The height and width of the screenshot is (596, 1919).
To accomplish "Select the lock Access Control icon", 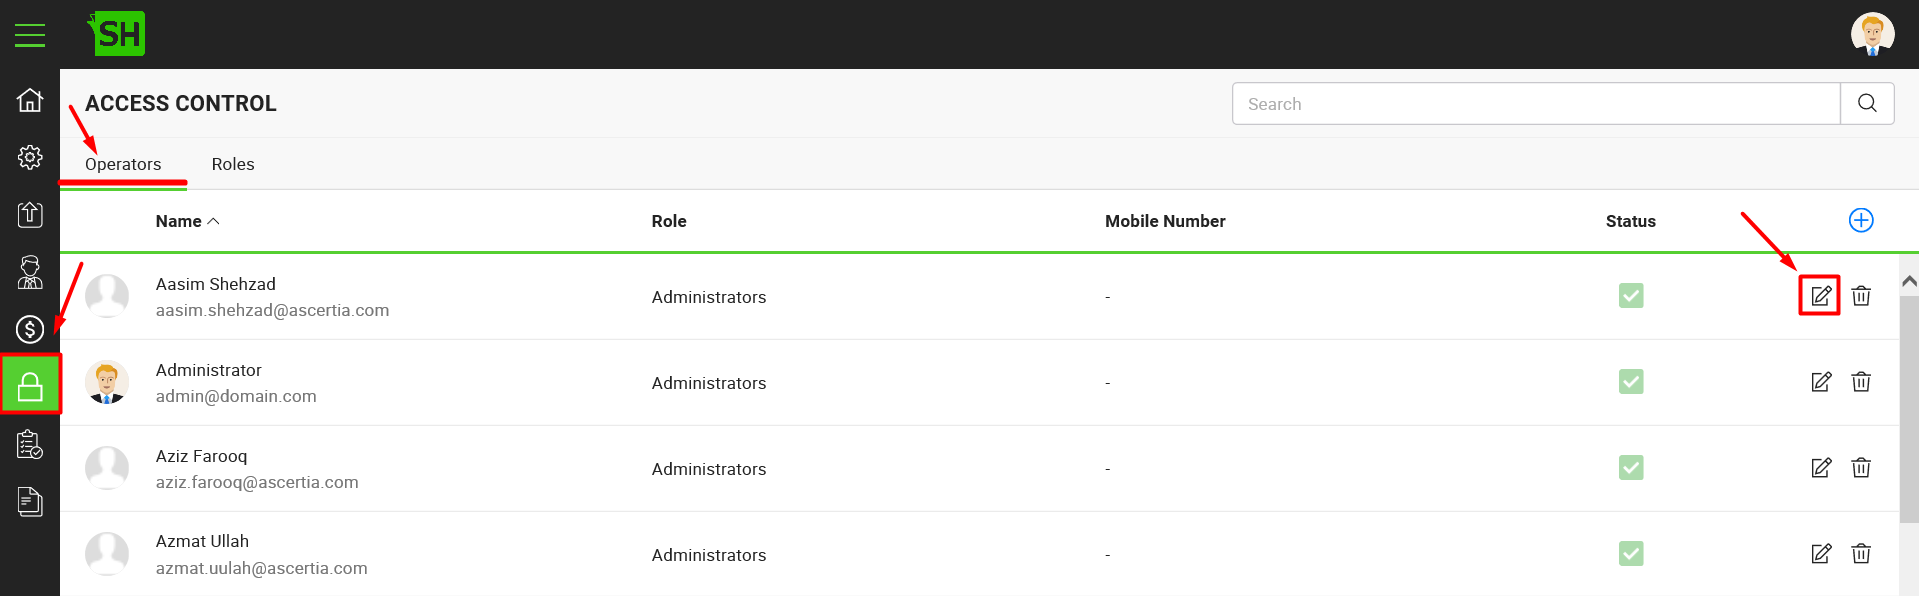I will [x=30, y=384].
